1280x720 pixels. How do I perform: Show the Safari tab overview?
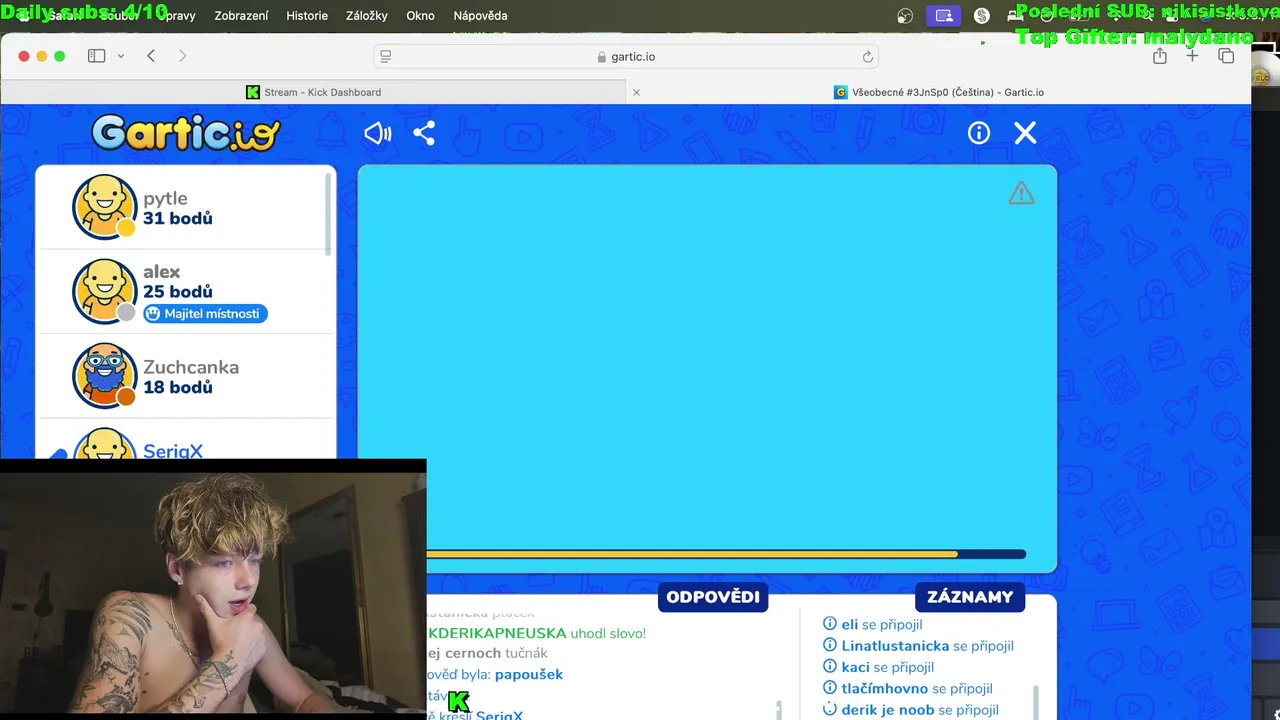pos(1226,56)
